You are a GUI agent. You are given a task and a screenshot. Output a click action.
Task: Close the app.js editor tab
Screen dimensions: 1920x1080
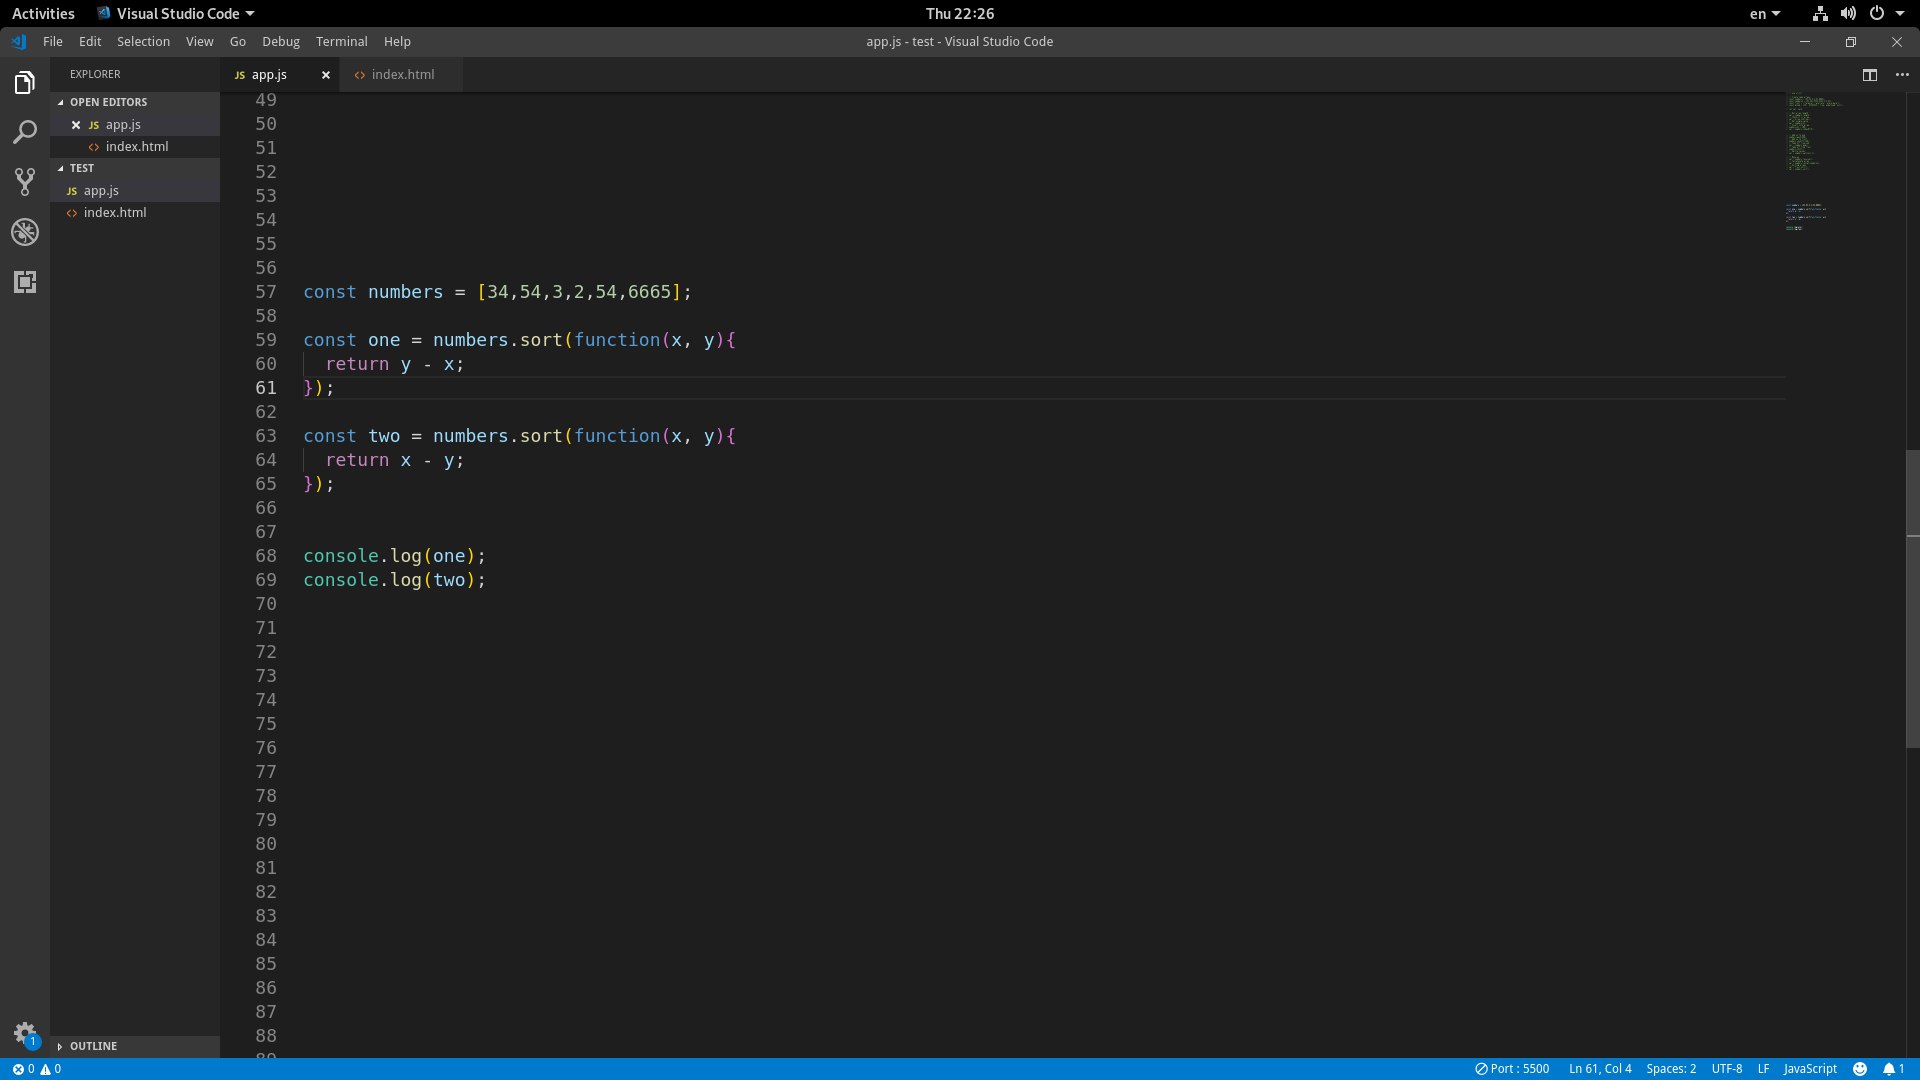(x=325, y=75)
